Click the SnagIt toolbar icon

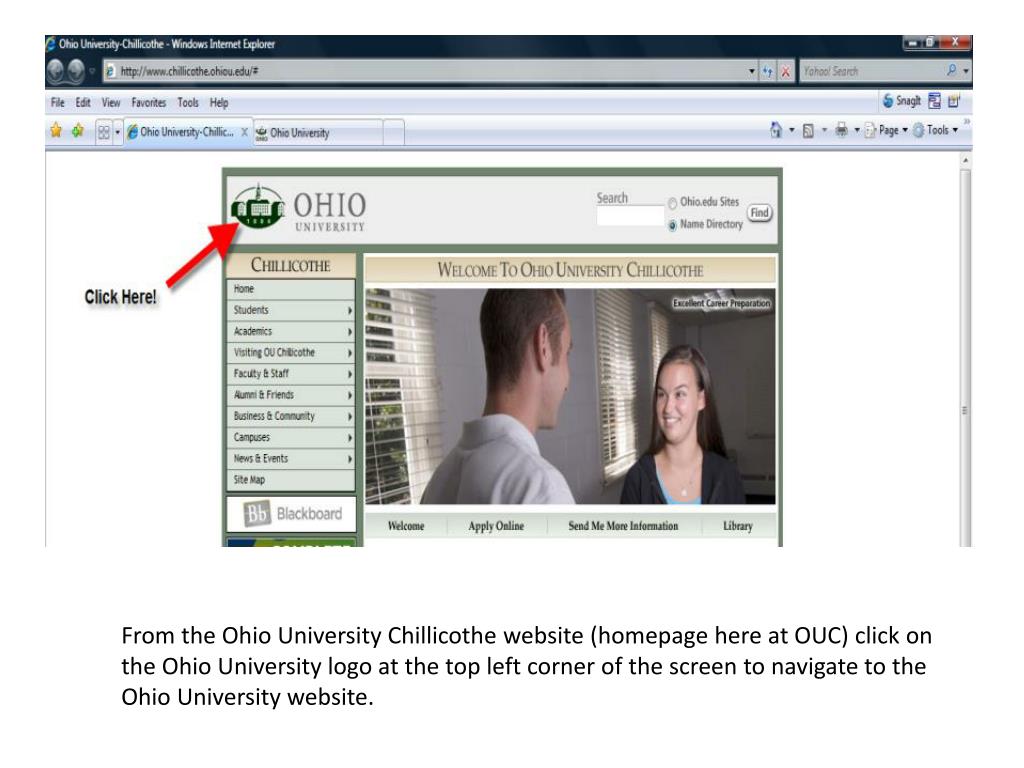(x=901, y=101)
